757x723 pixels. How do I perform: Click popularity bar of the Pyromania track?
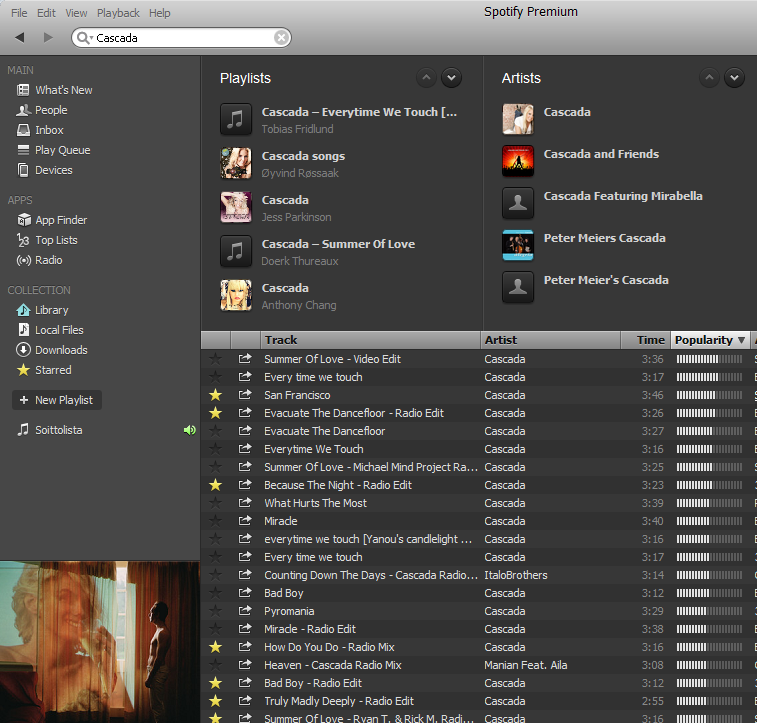tap(709, 611)
